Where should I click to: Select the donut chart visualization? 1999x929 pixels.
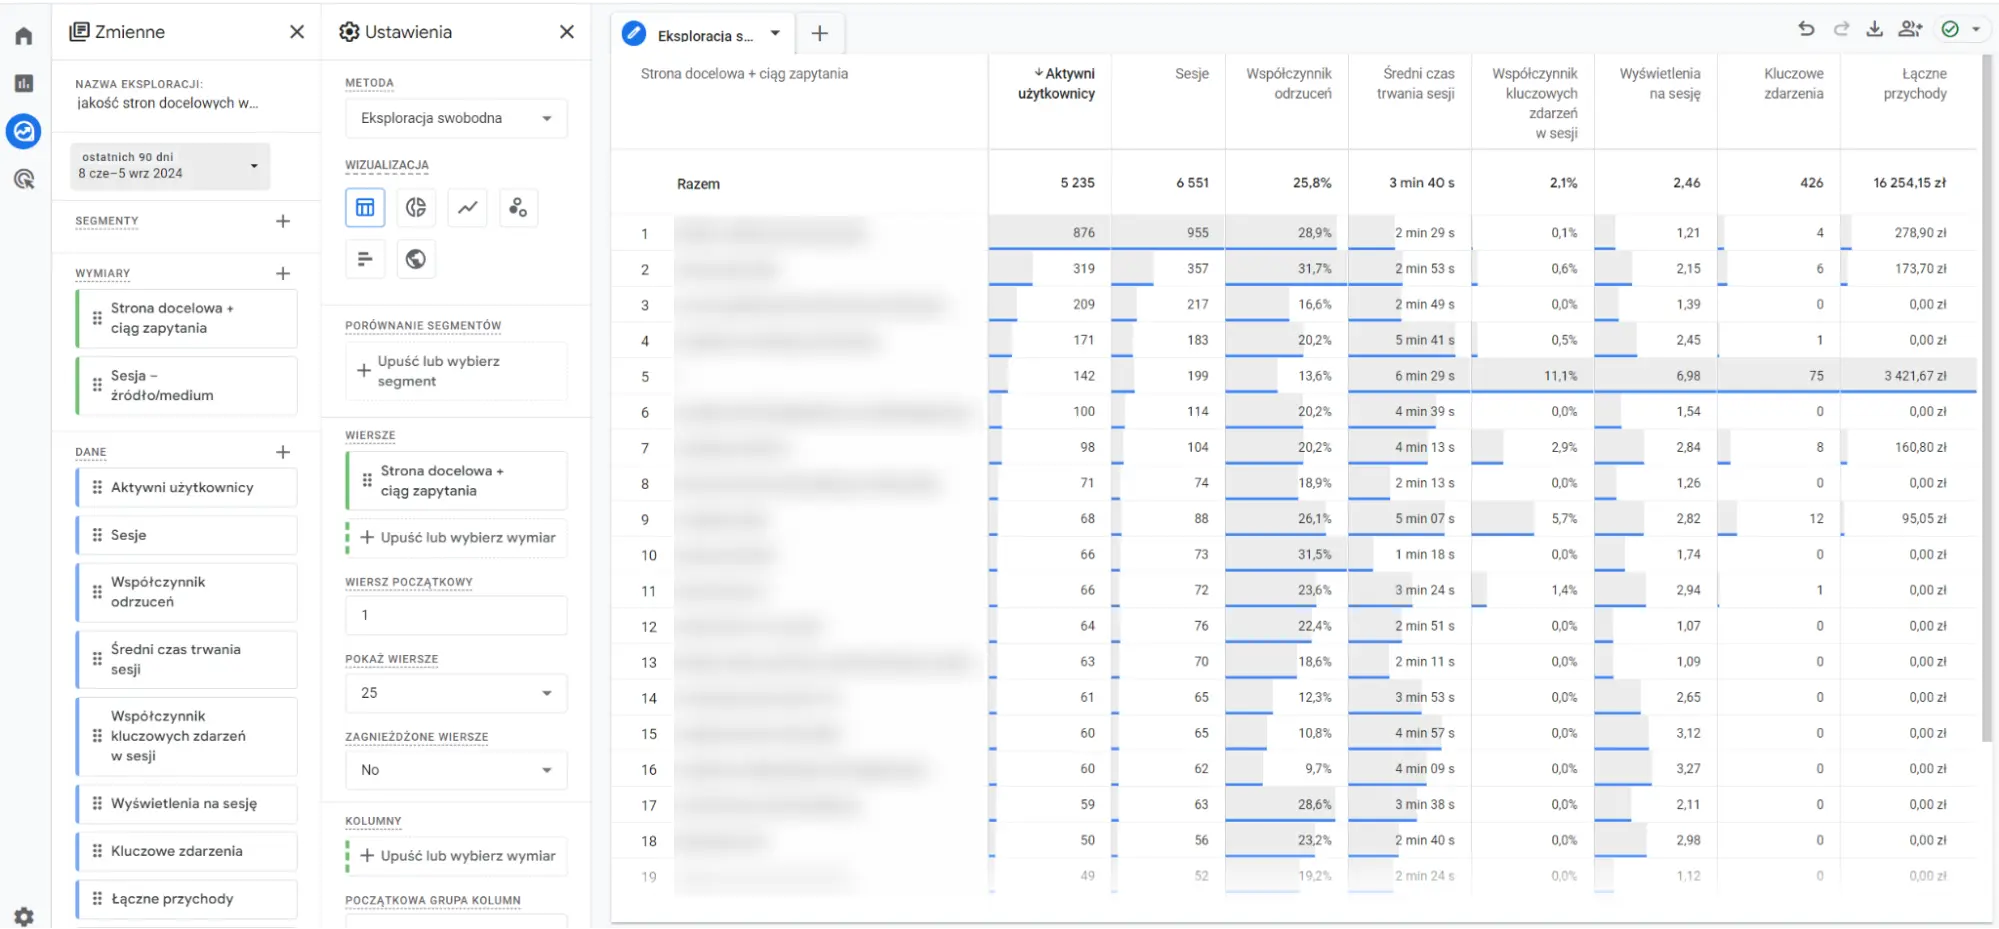click(x=416, y=207)
